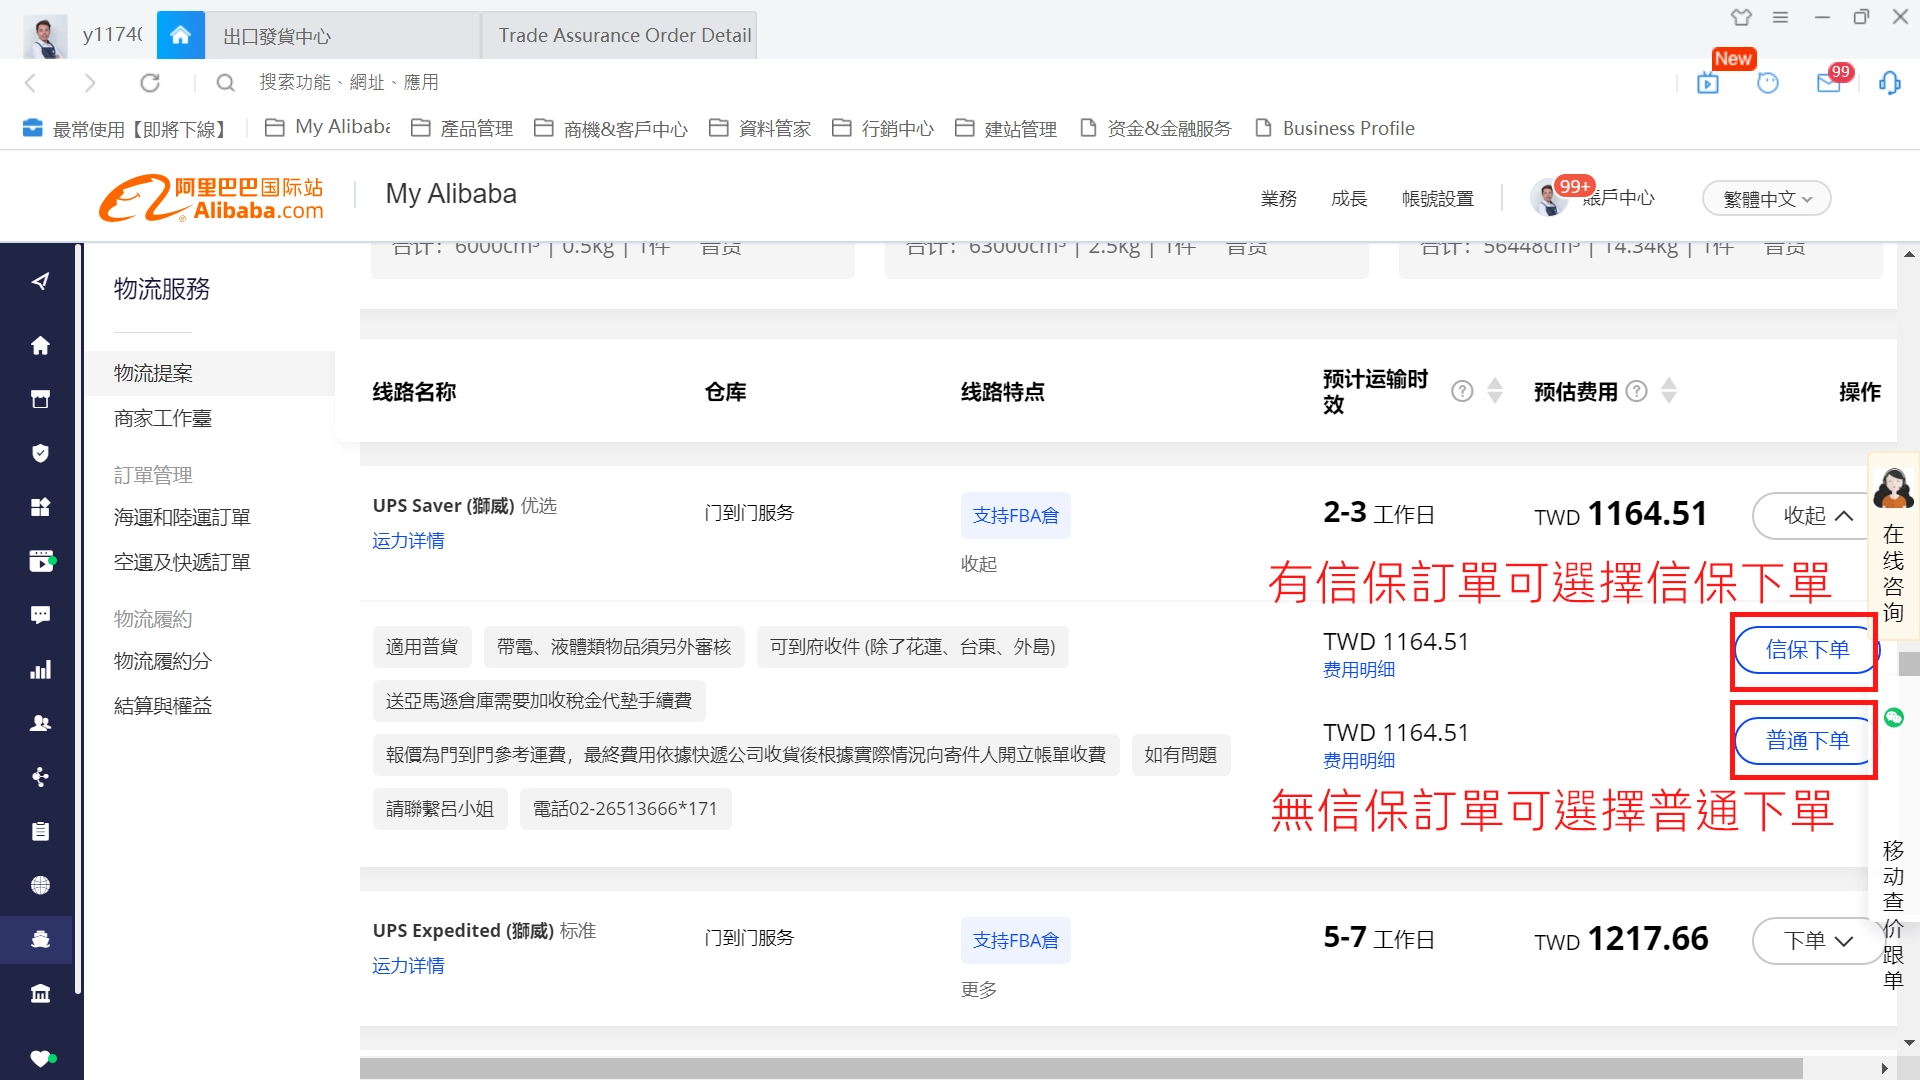Screen dimensions: 1920x1080
Task: Select the ship logistics icon in sidebar
Action: coord(40,940)
